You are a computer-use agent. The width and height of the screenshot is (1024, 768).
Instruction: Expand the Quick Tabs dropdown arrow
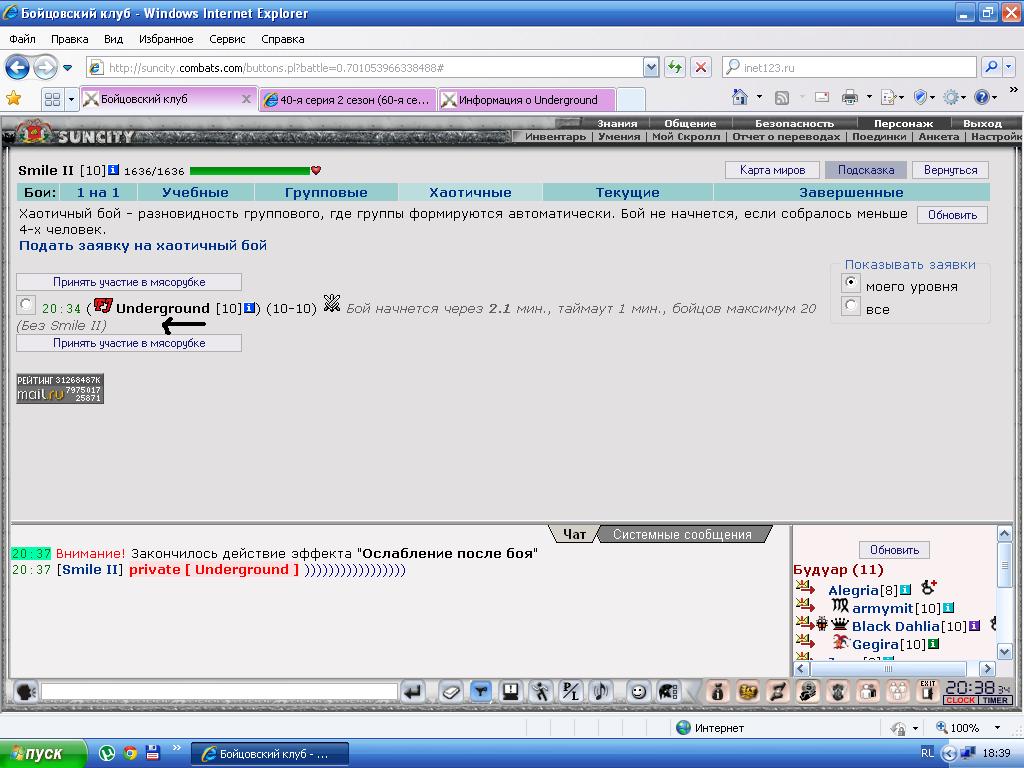(71, 99)
